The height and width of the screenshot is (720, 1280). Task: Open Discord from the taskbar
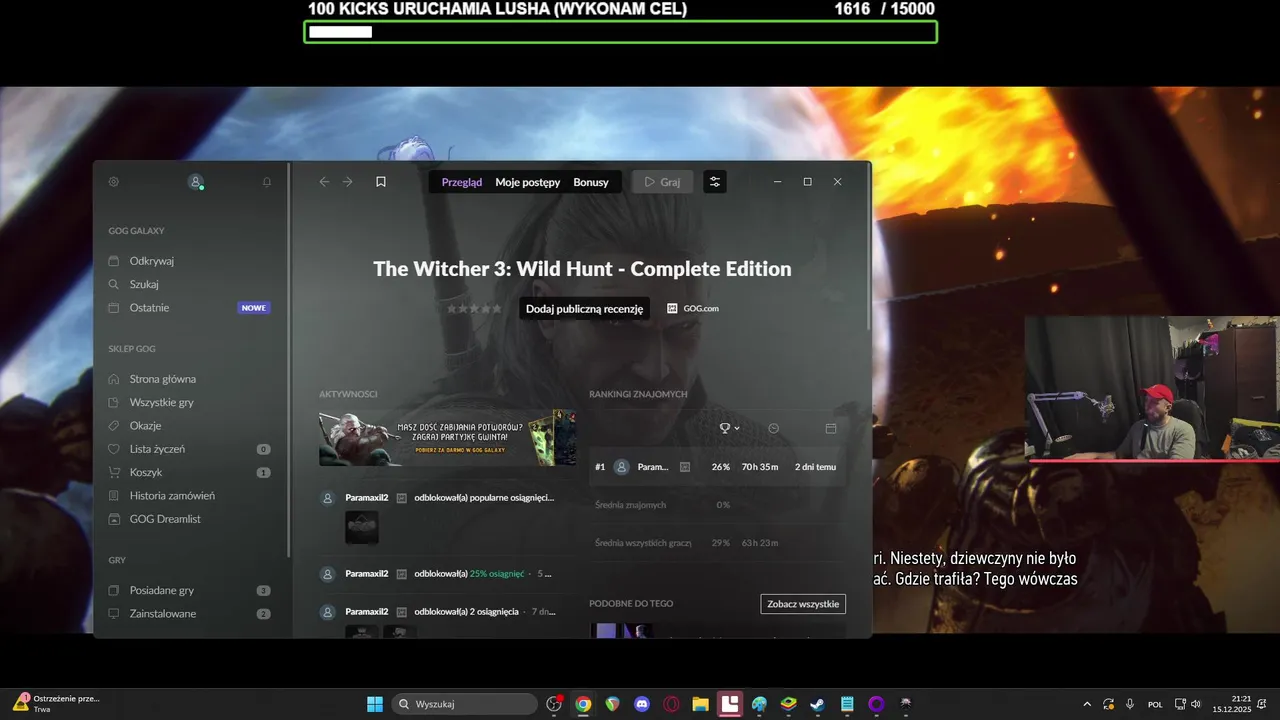point(642,704)
